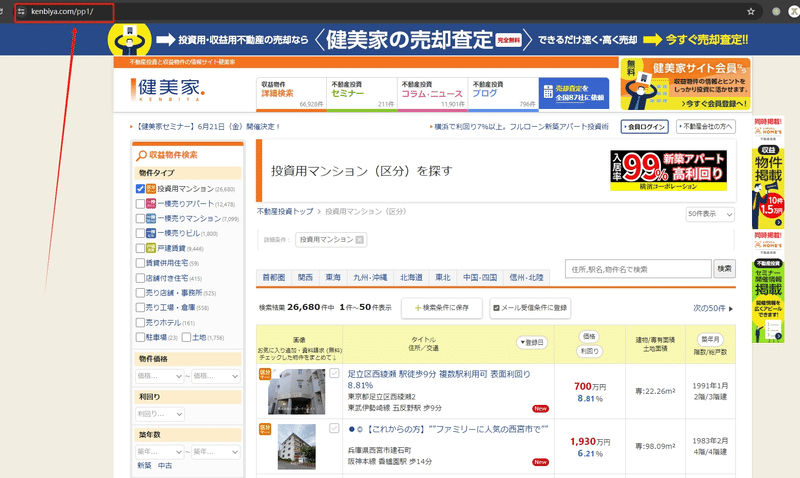Viewport: 800px width, 478px height.
Task: Expand the 利回り dropdown
Action: [x=160, y=414]
